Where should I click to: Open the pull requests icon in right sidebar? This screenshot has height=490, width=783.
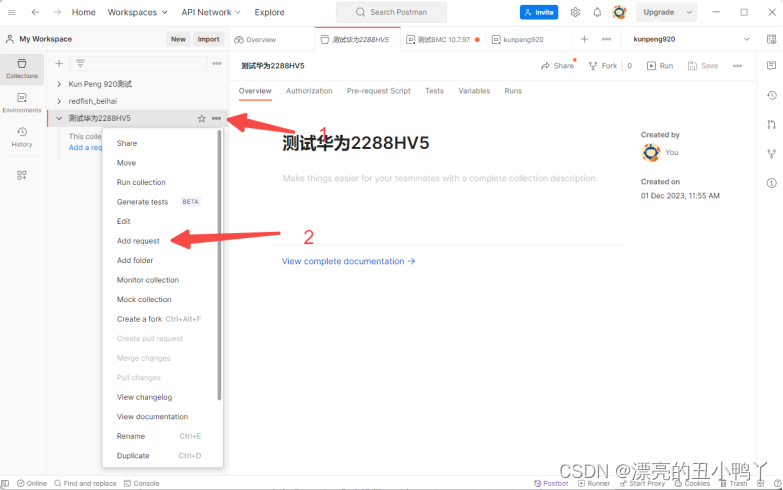pyautogui.click(x=772, y=124)
